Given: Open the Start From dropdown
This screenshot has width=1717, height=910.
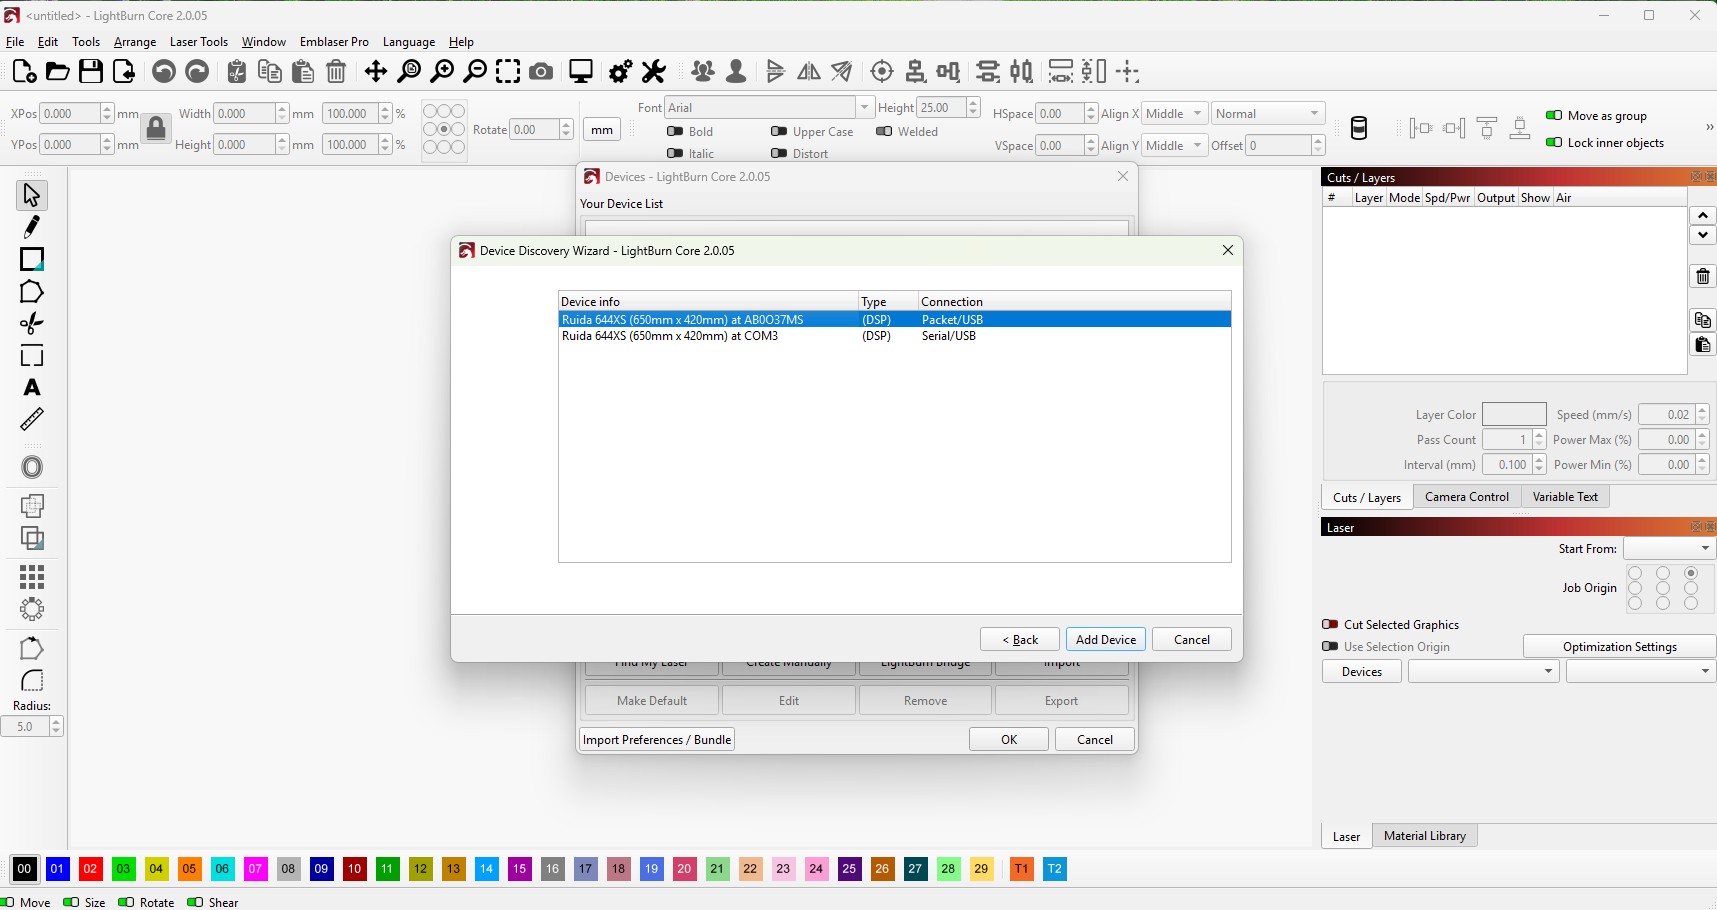Looking at the screenshot, I should point(1669,548).
